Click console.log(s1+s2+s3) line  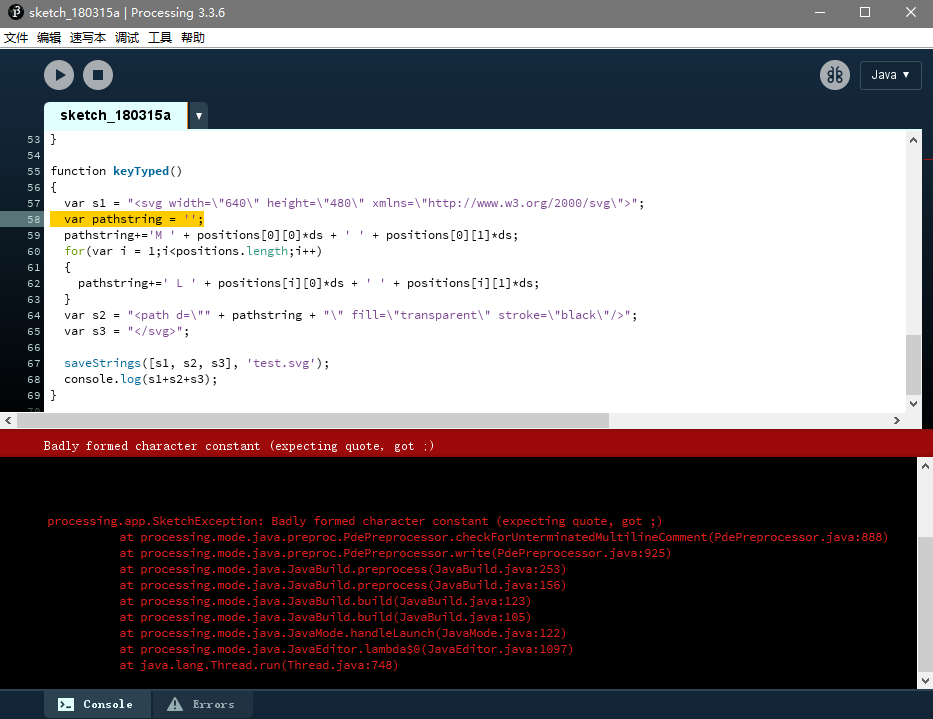[141, 379]
